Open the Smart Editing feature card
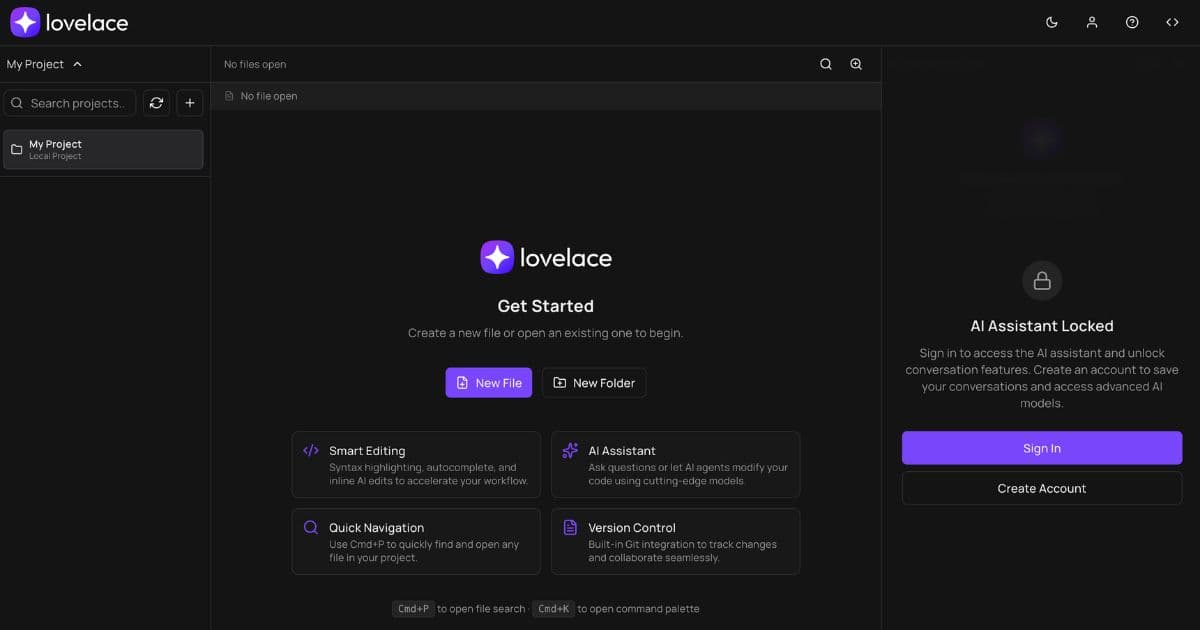The image size is (1200, 630). pyautogui.click(x=416, y=465)
